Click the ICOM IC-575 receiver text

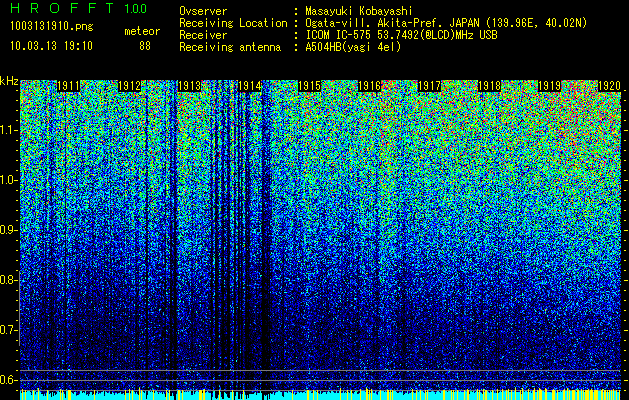click(402, 35)
